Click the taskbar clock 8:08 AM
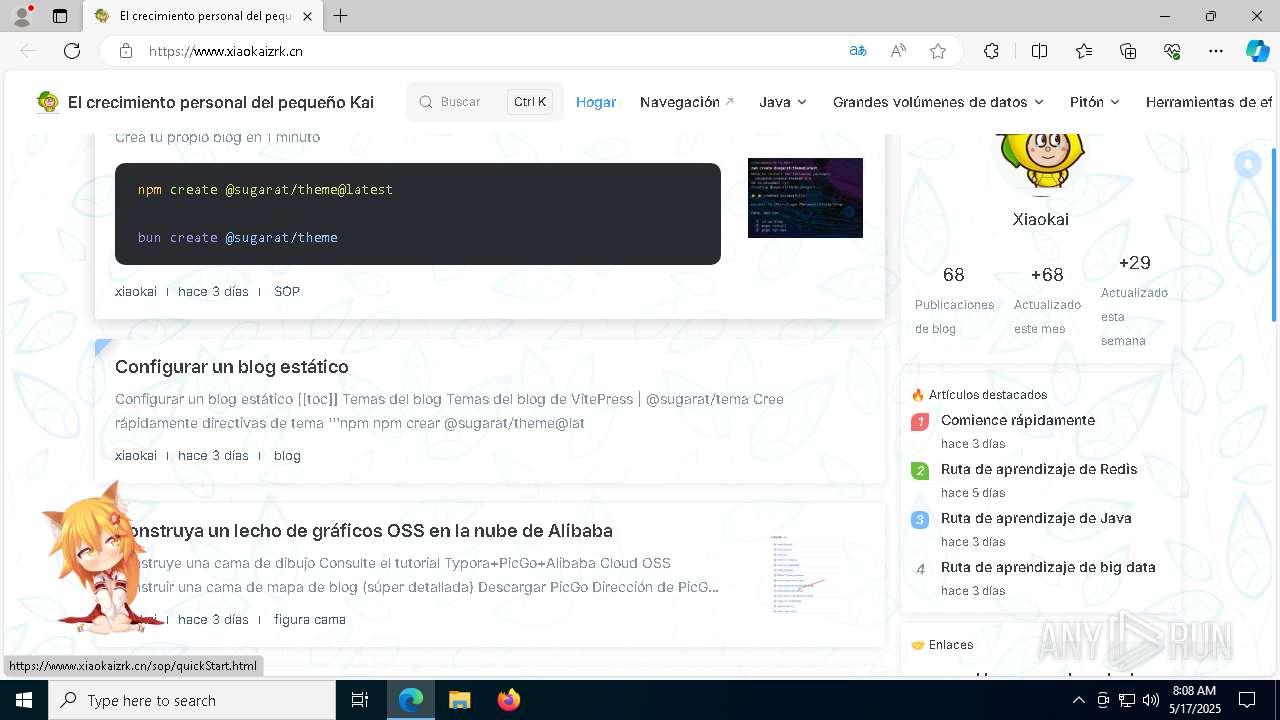 (1194, 700)
